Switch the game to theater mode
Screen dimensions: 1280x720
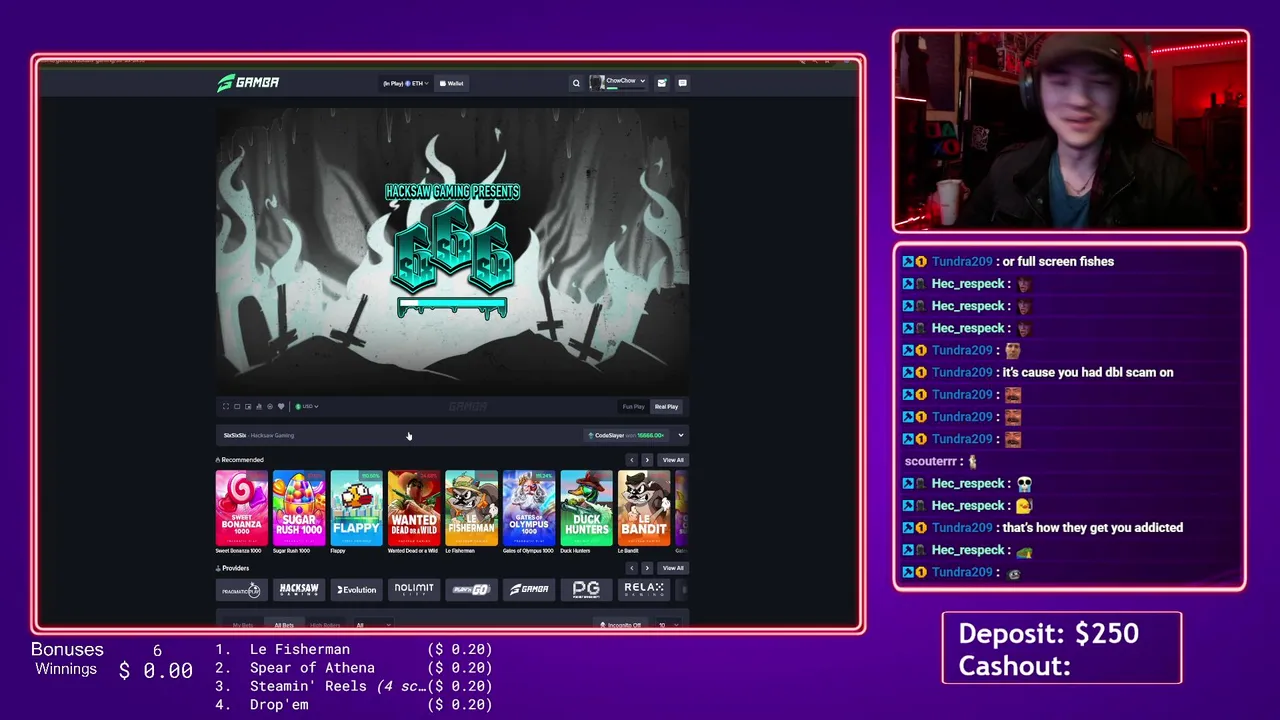pyautogui.click(x=237, y=407)
